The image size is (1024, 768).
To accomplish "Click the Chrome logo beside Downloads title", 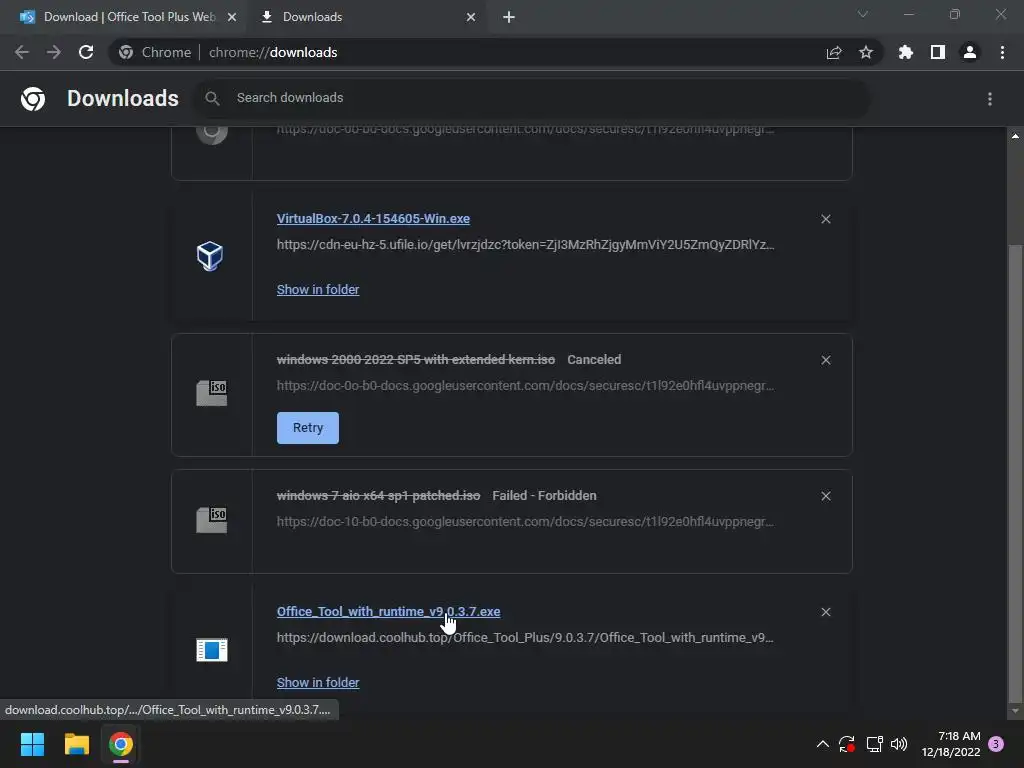I will coord(33,99).
